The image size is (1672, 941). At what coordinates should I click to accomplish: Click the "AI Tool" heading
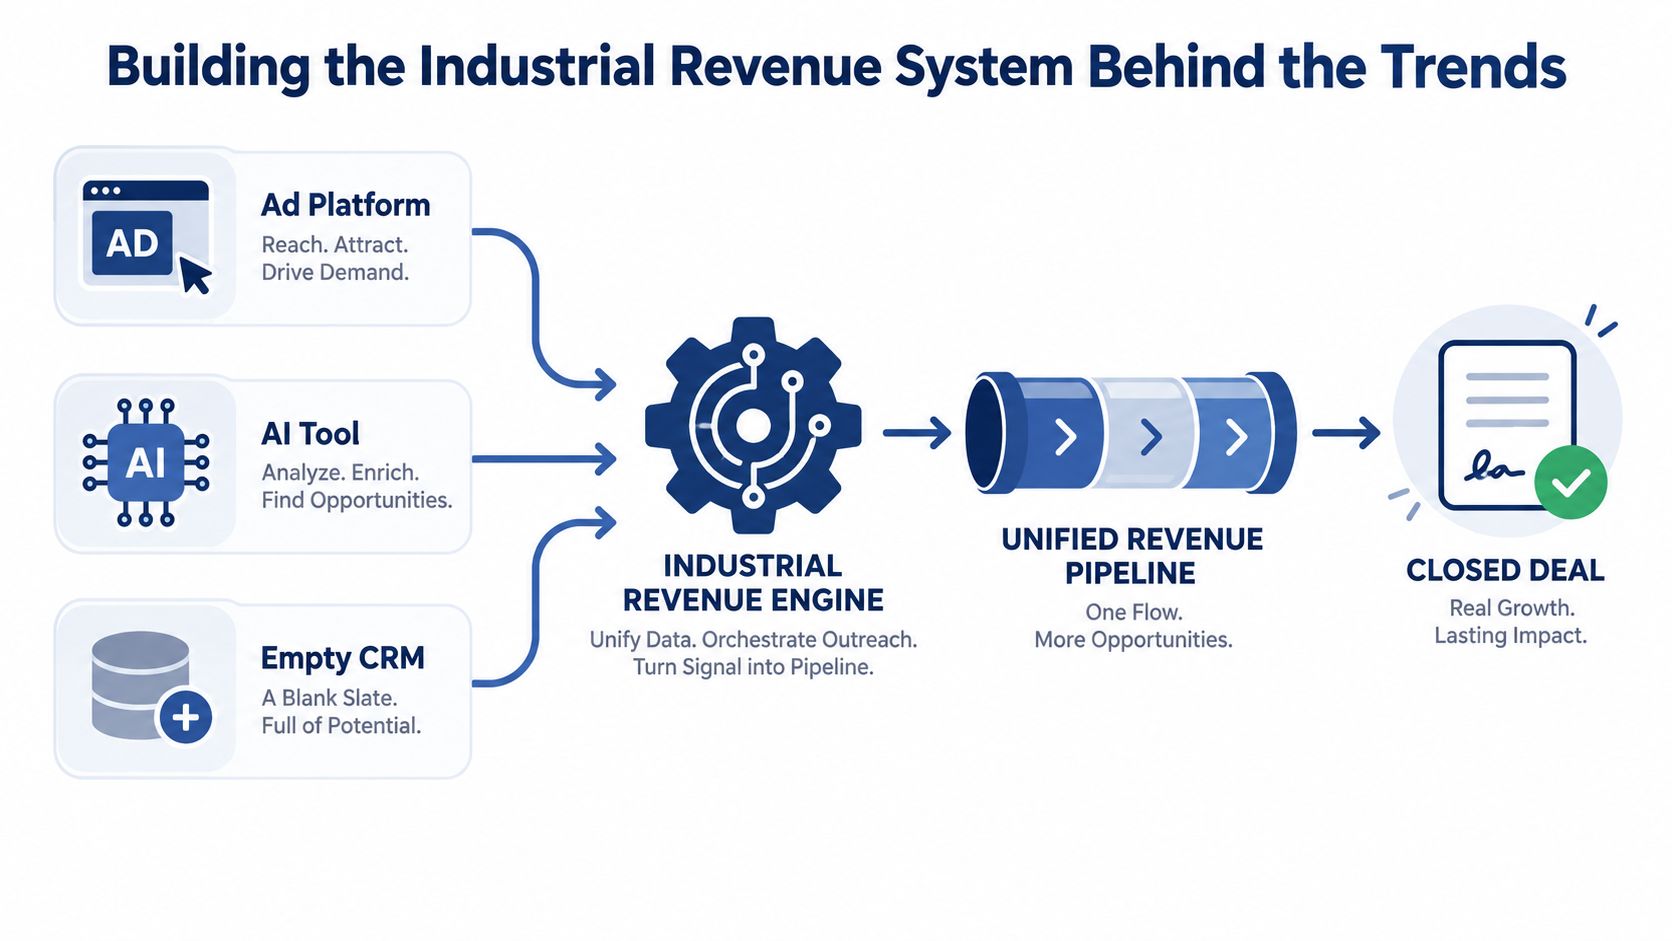tap(310, 433)
